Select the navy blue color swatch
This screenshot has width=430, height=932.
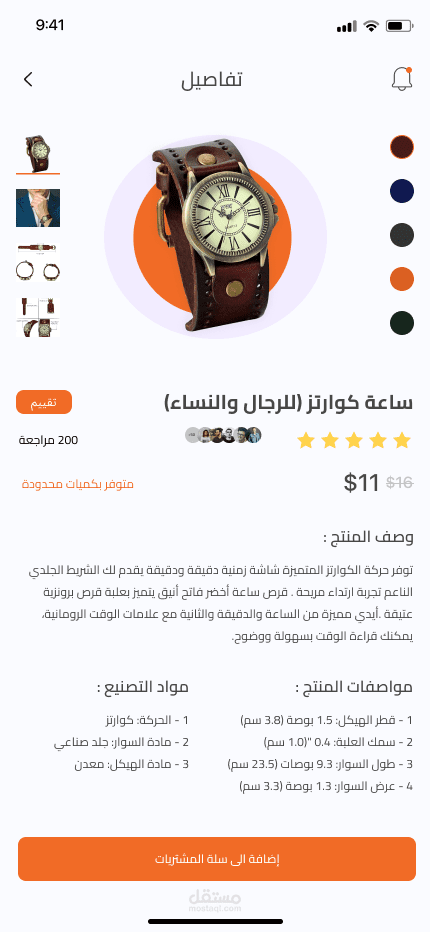coord(402,191)
